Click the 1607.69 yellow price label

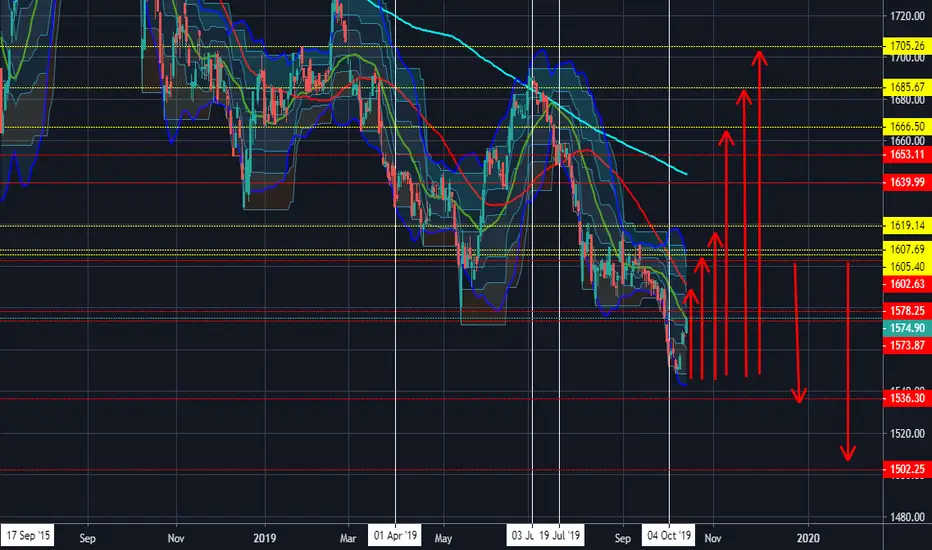907,249
